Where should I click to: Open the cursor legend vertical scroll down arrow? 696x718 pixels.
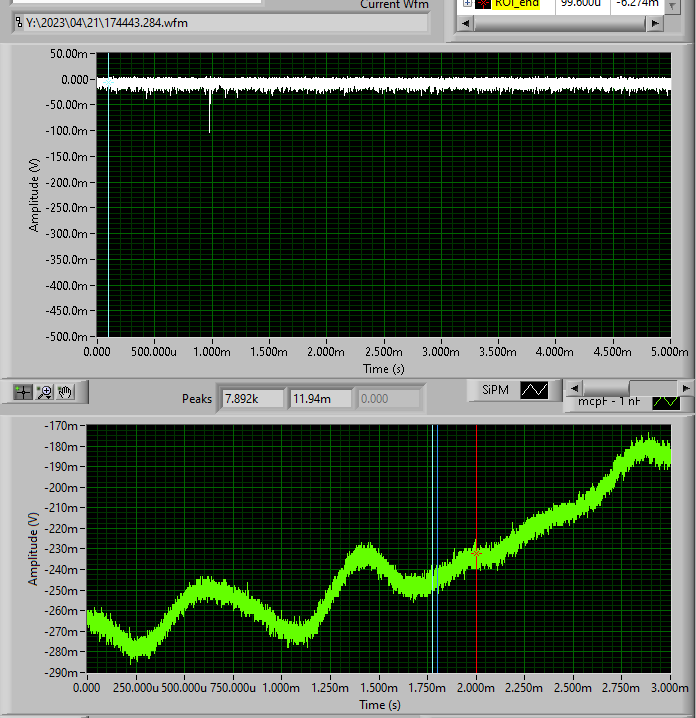(672, 6)
